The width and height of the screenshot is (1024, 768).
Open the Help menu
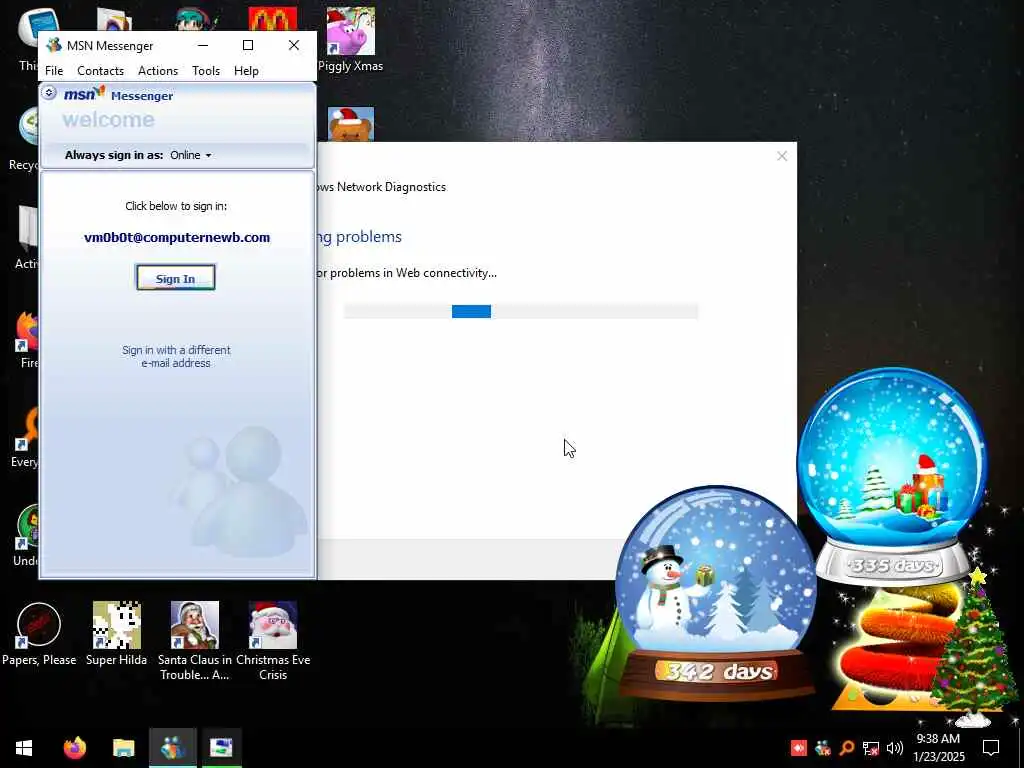246,71
